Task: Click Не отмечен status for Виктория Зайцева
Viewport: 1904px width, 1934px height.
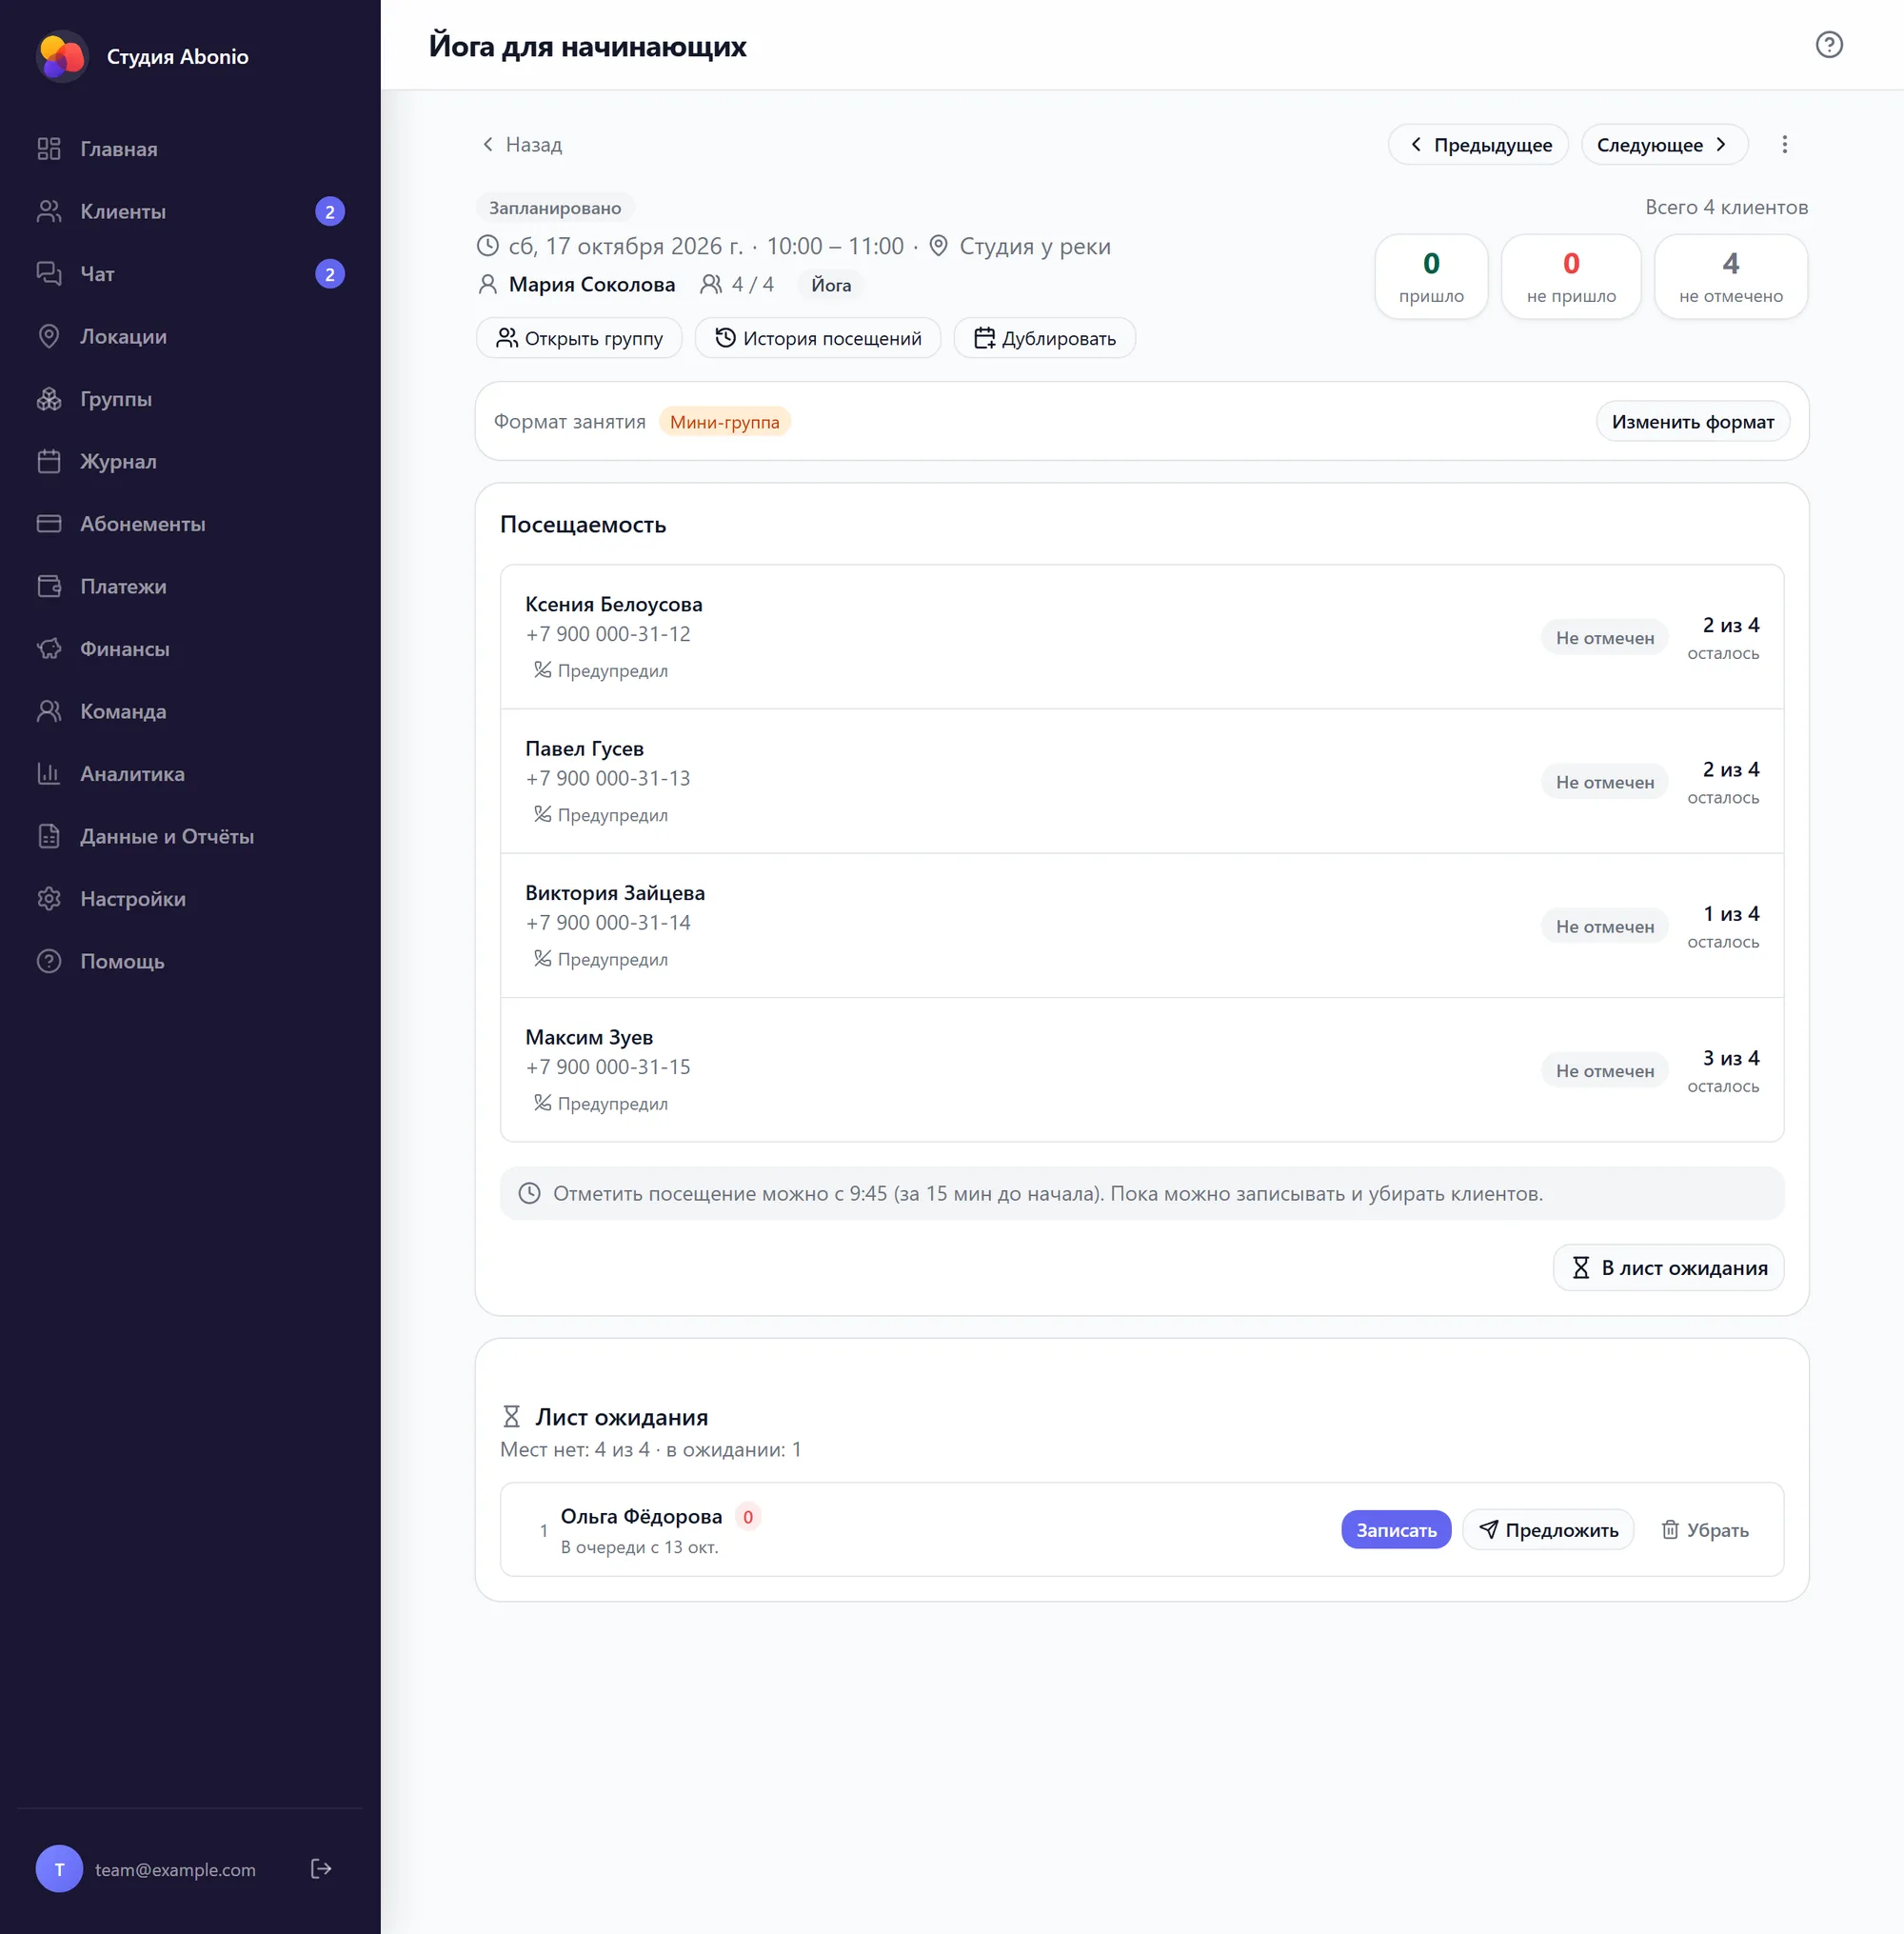Action: (x=1604, y=926)
